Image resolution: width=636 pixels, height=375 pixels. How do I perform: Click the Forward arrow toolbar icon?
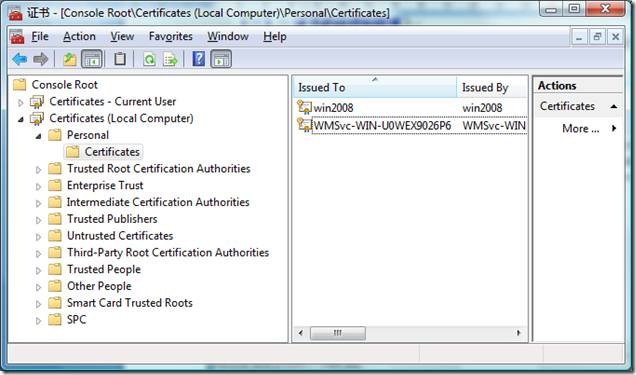(41, 60)
